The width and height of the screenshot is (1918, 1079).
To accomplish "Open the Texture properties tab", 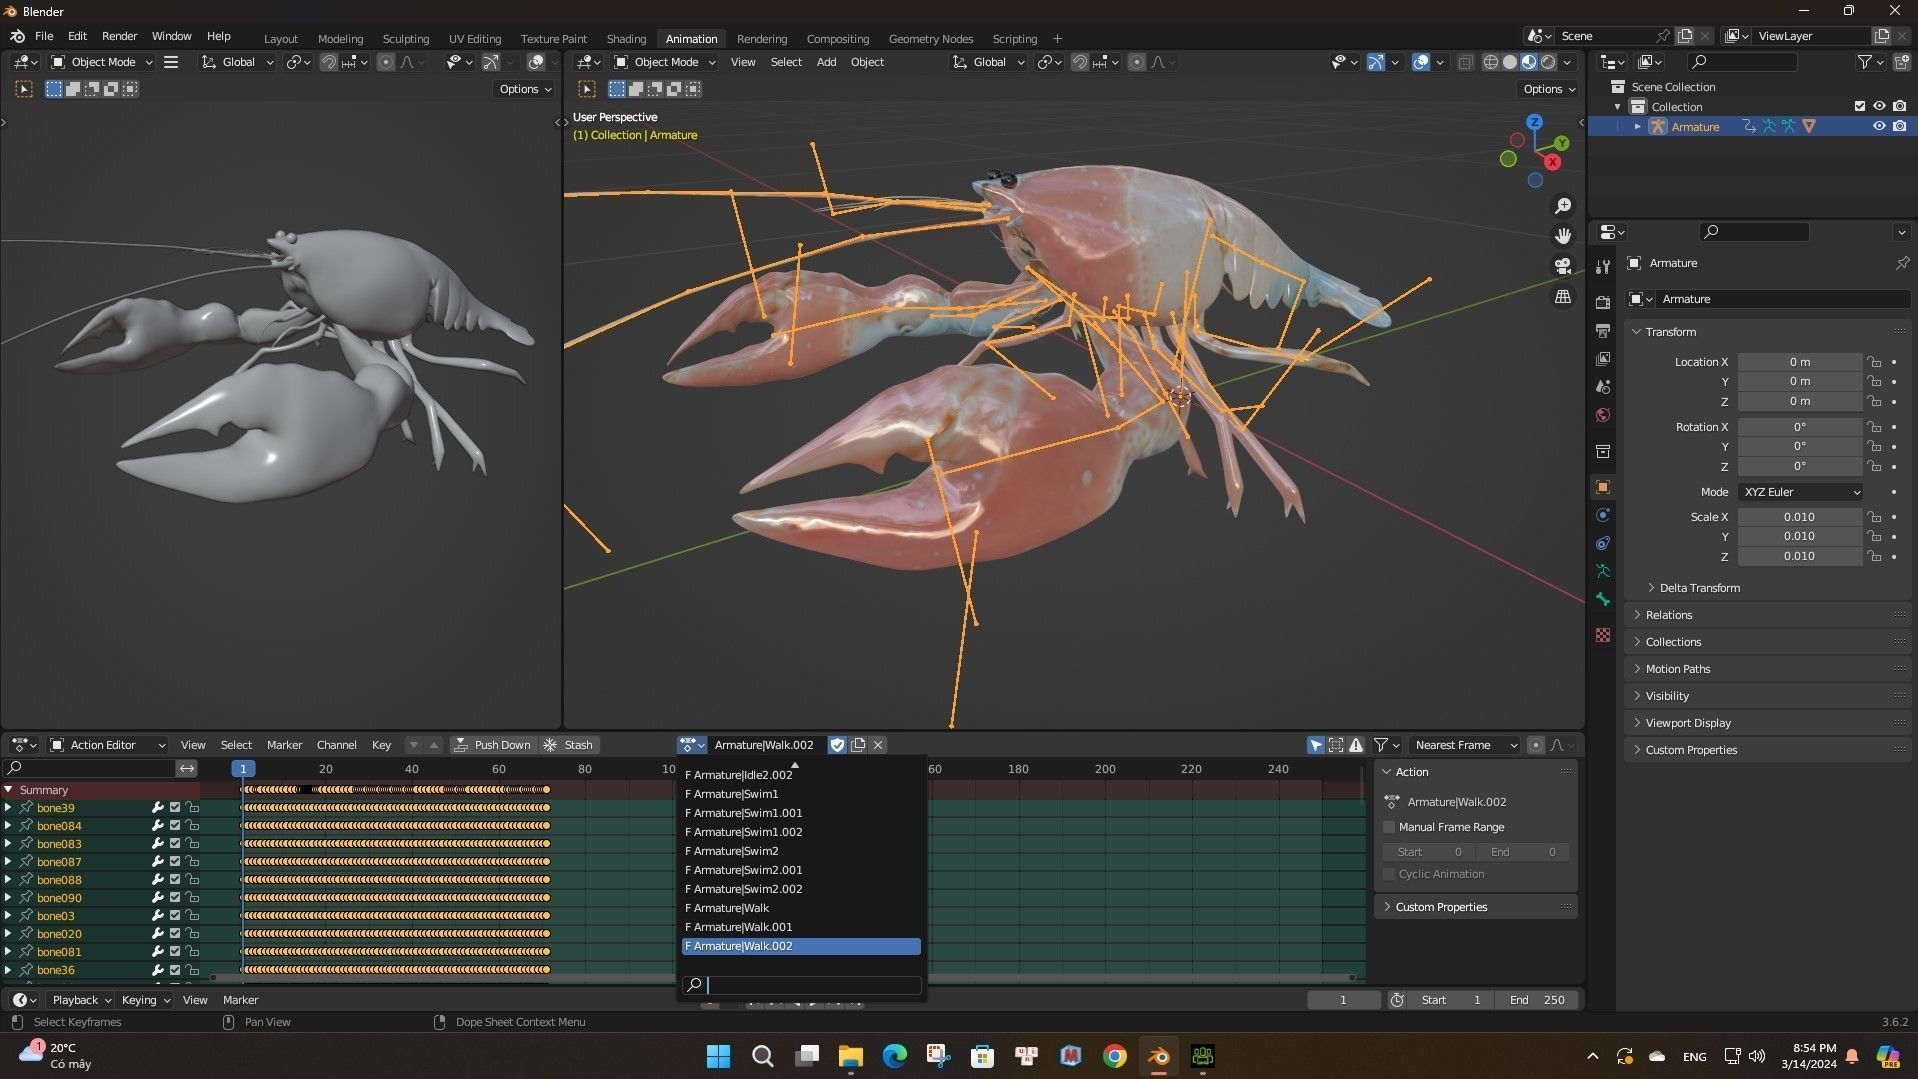I will pos(1603,635).
